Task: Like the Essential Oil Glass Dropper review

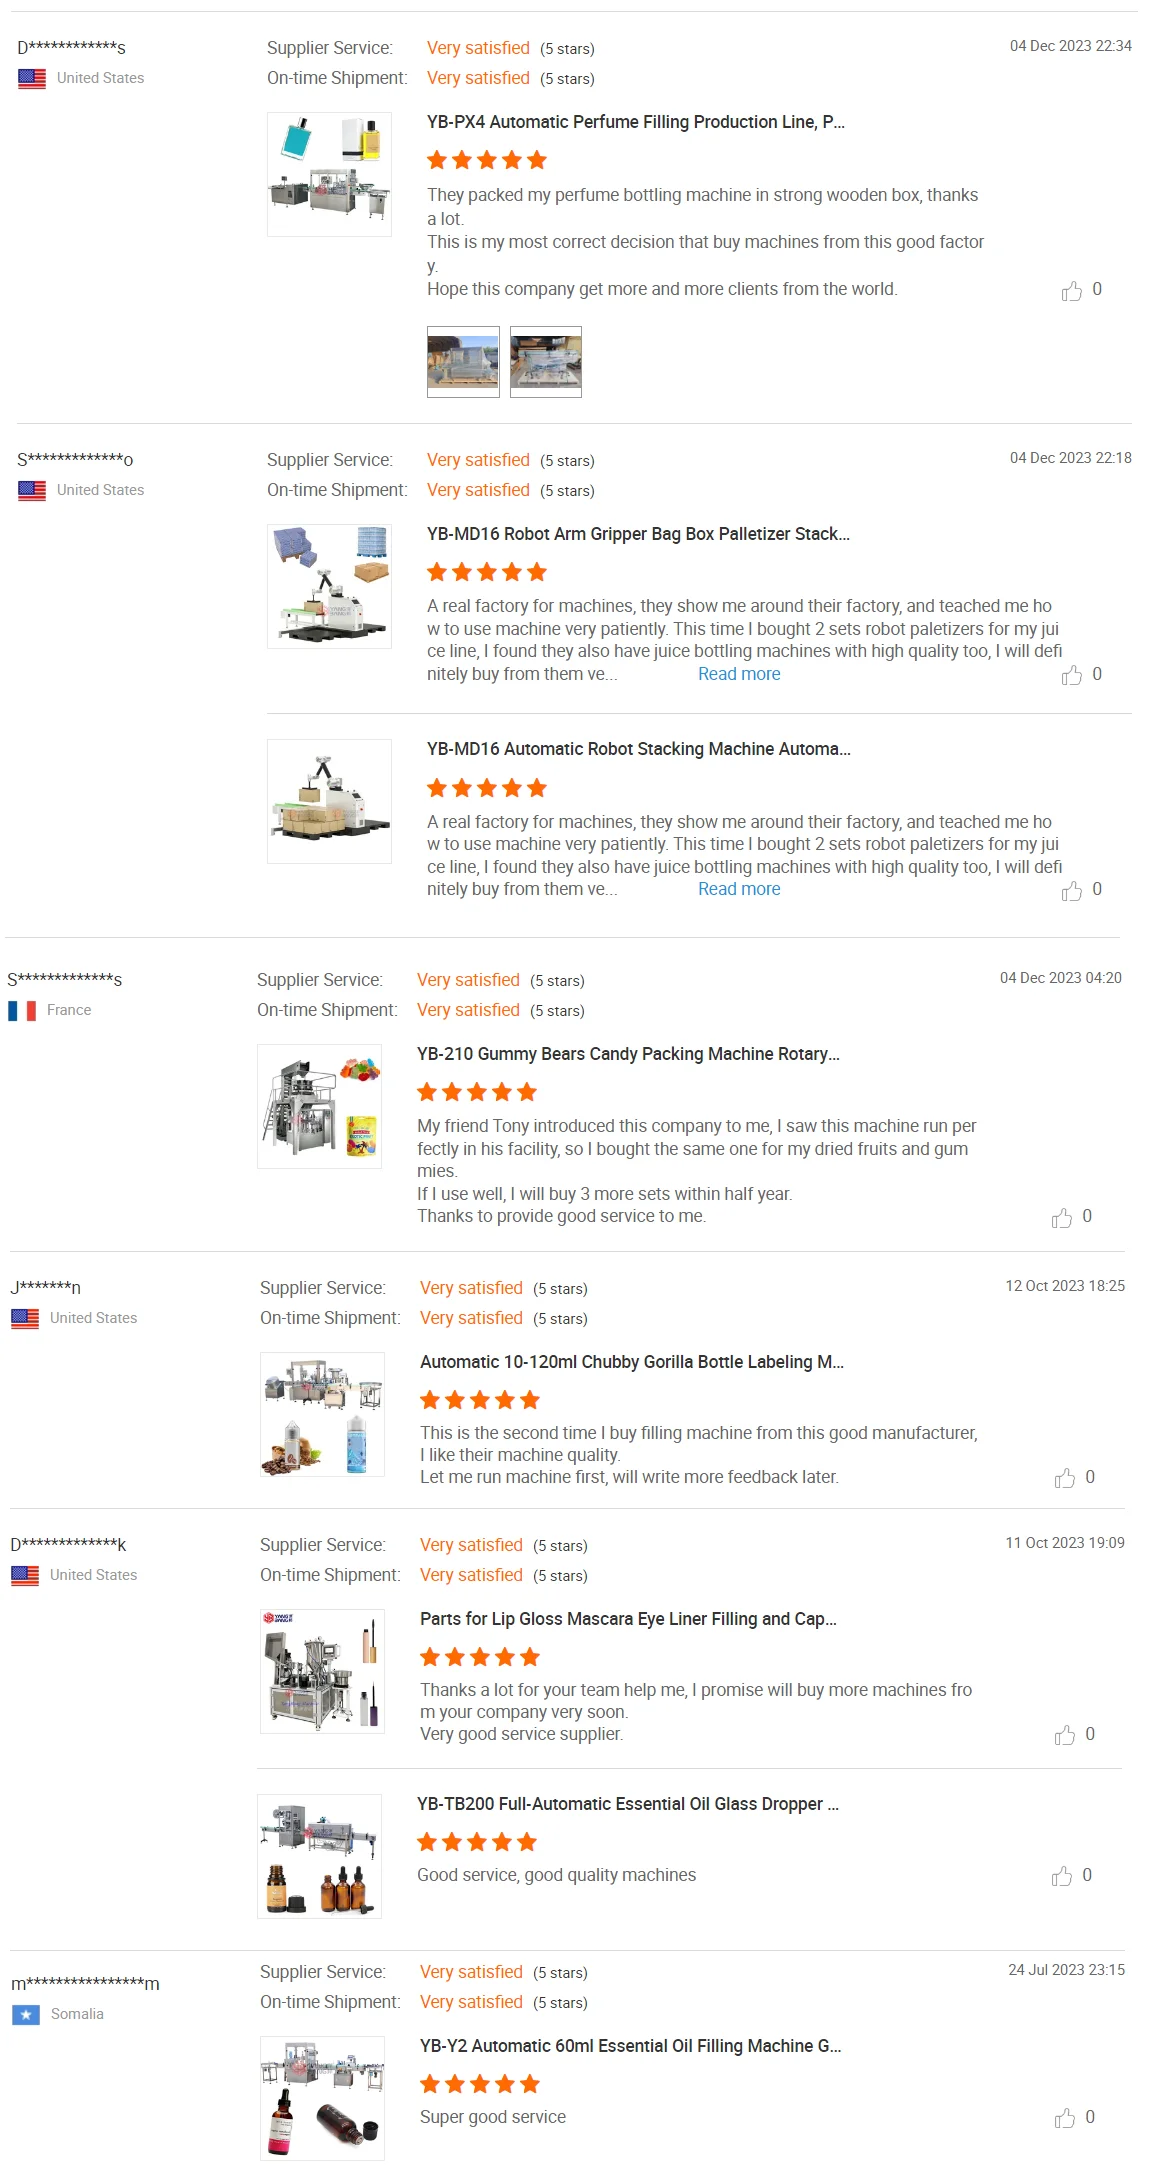Action: click(x=1062, y=1877)
